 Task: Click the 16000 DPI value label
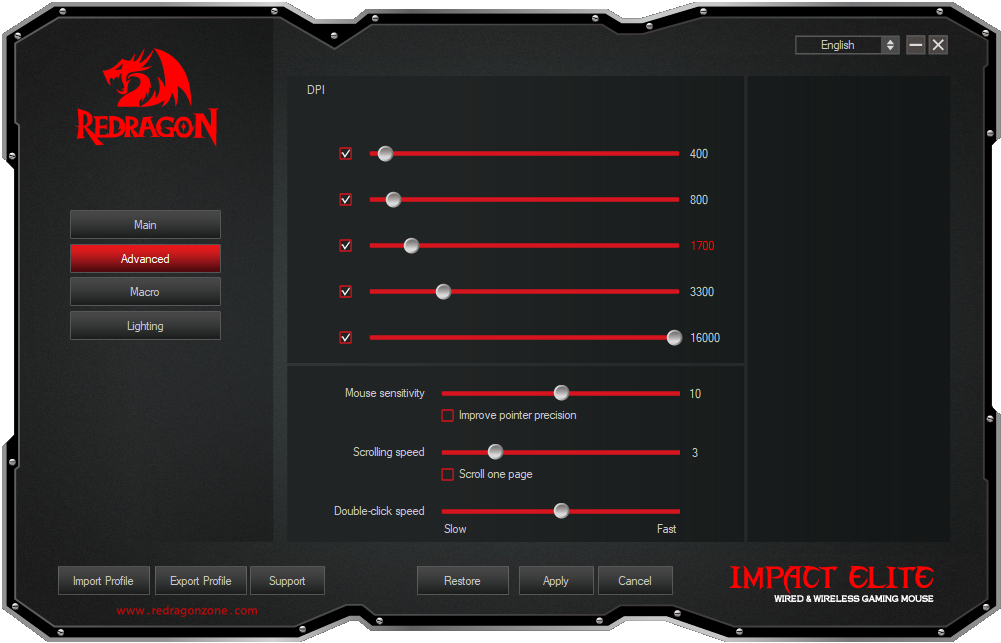[705, 338]
